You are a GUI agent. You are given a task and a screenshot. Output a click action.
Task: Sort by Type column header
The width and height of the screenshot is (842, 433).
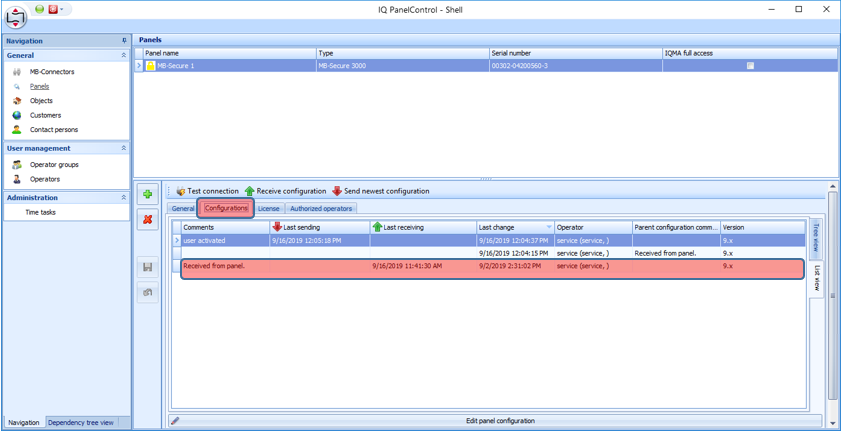[x=403, y=53]
